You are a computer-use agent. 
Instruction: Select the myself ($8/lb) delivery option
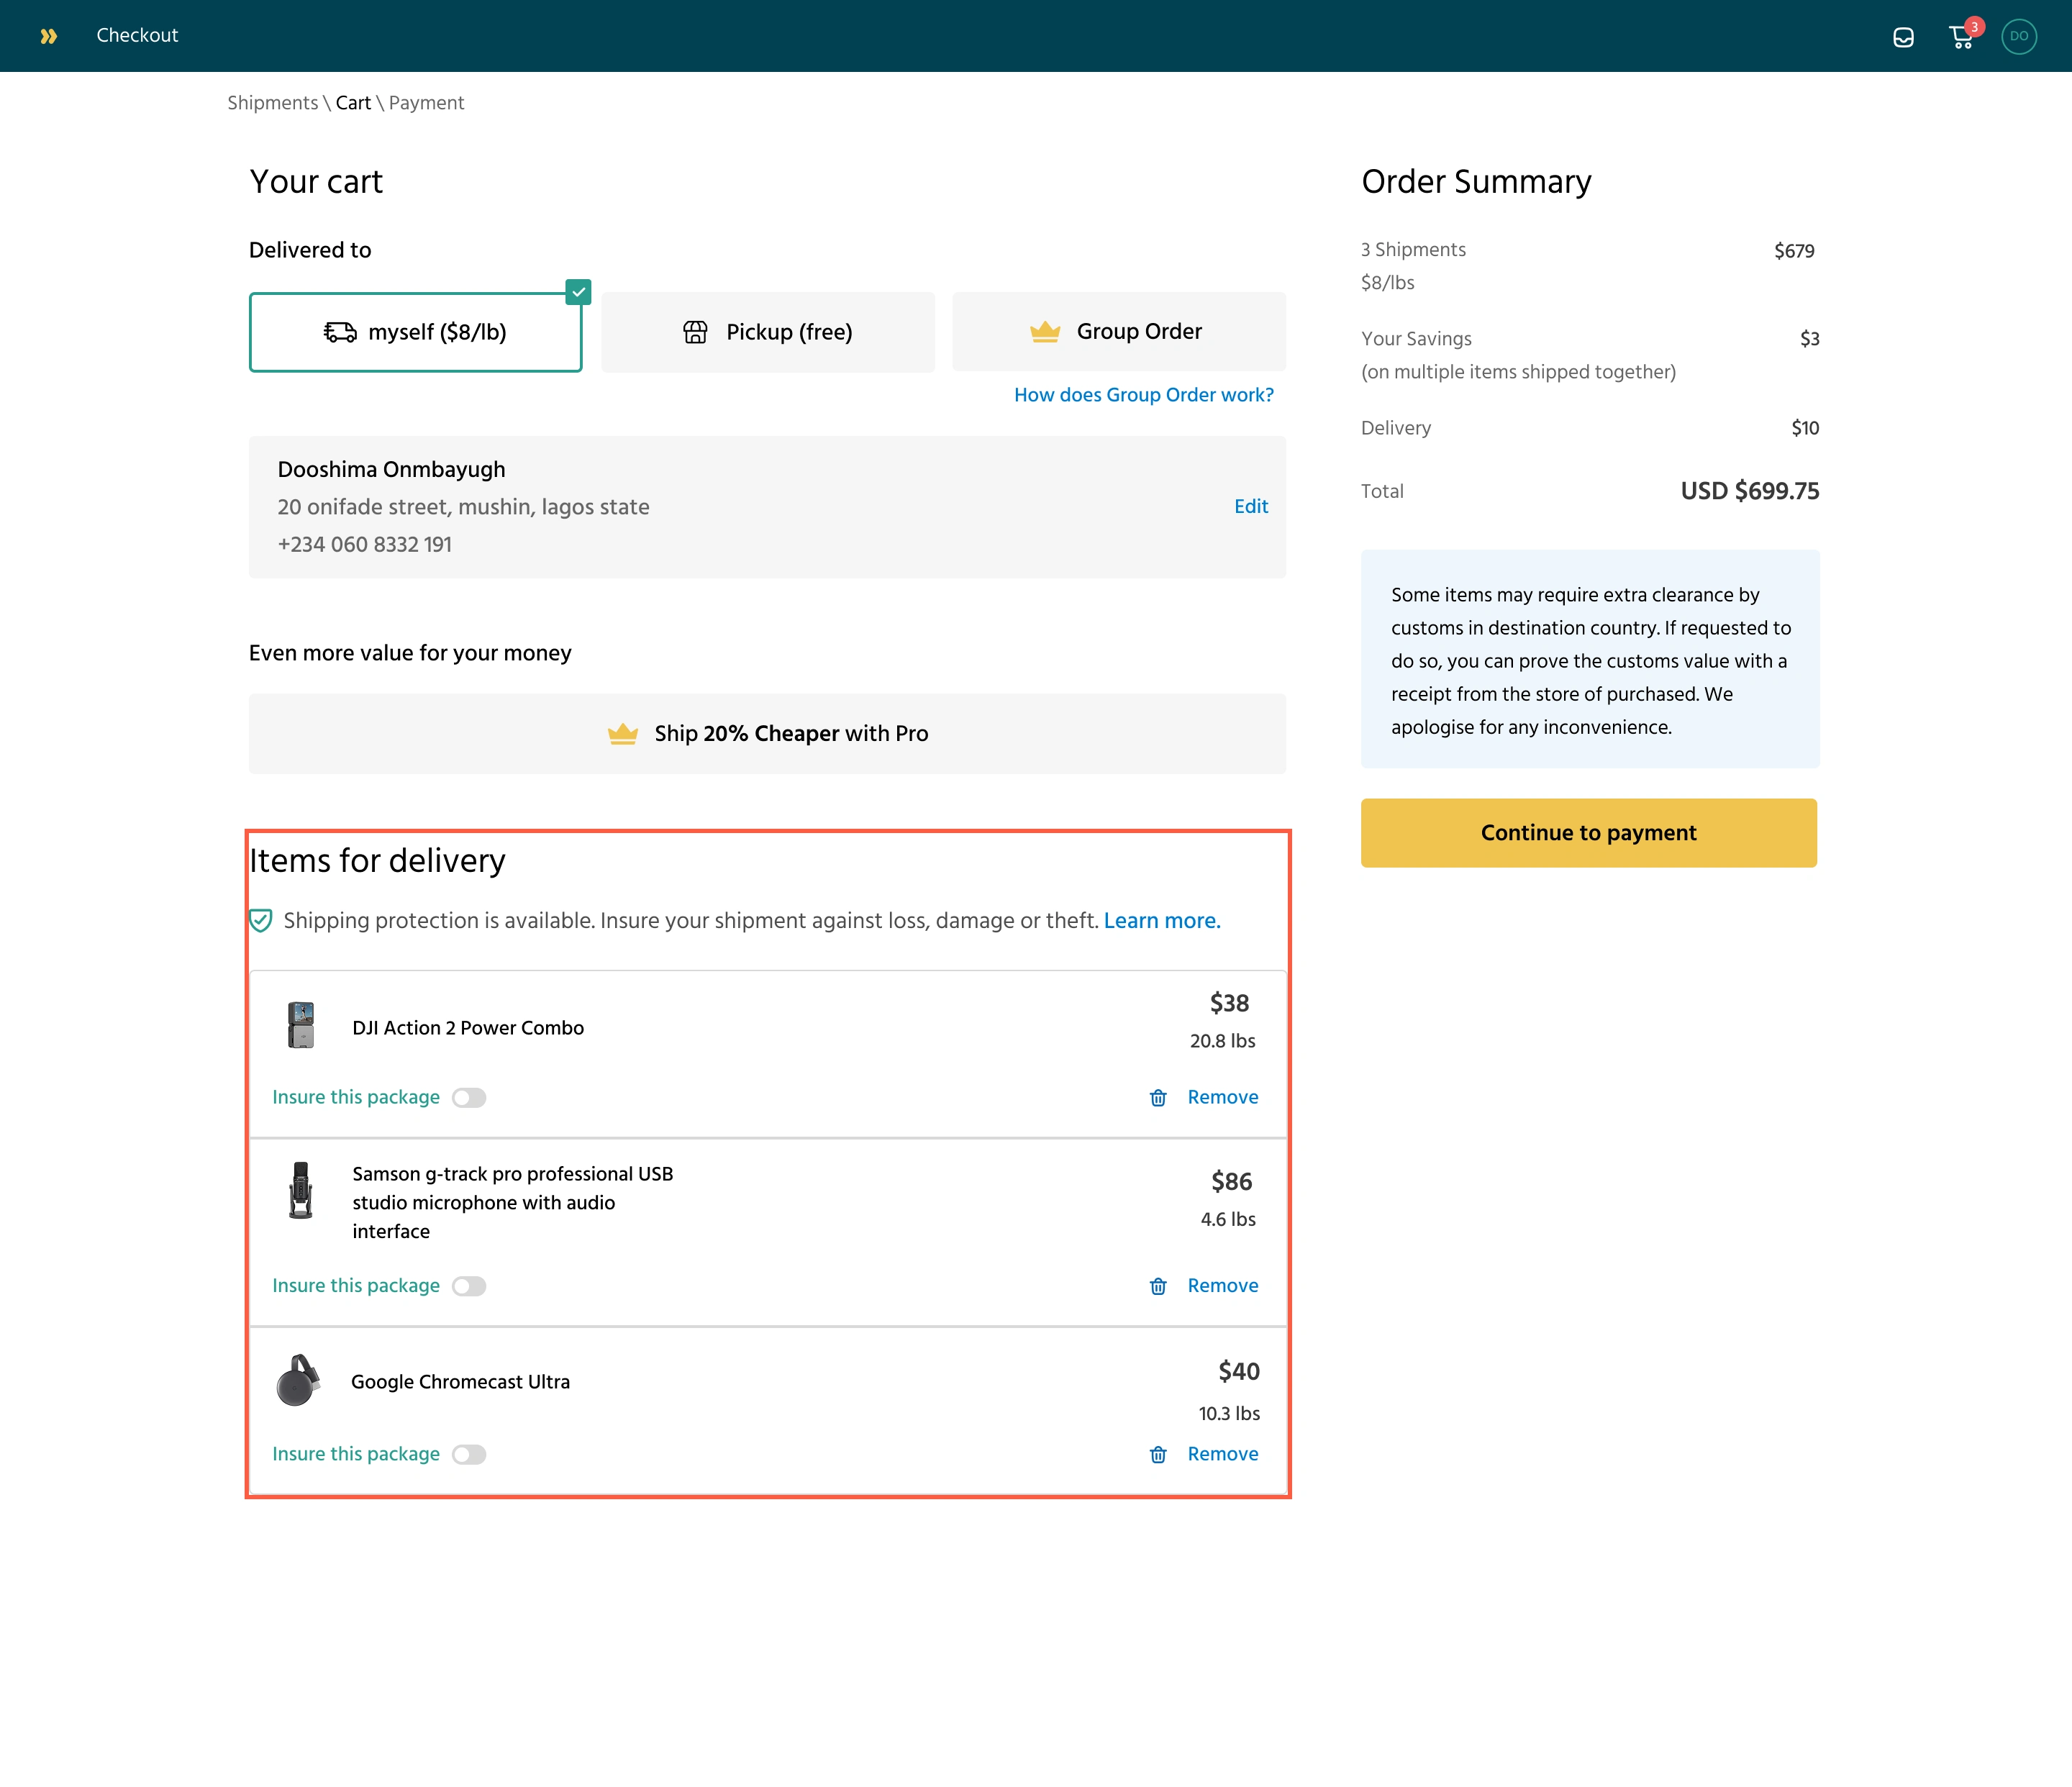tap(415, 332)
